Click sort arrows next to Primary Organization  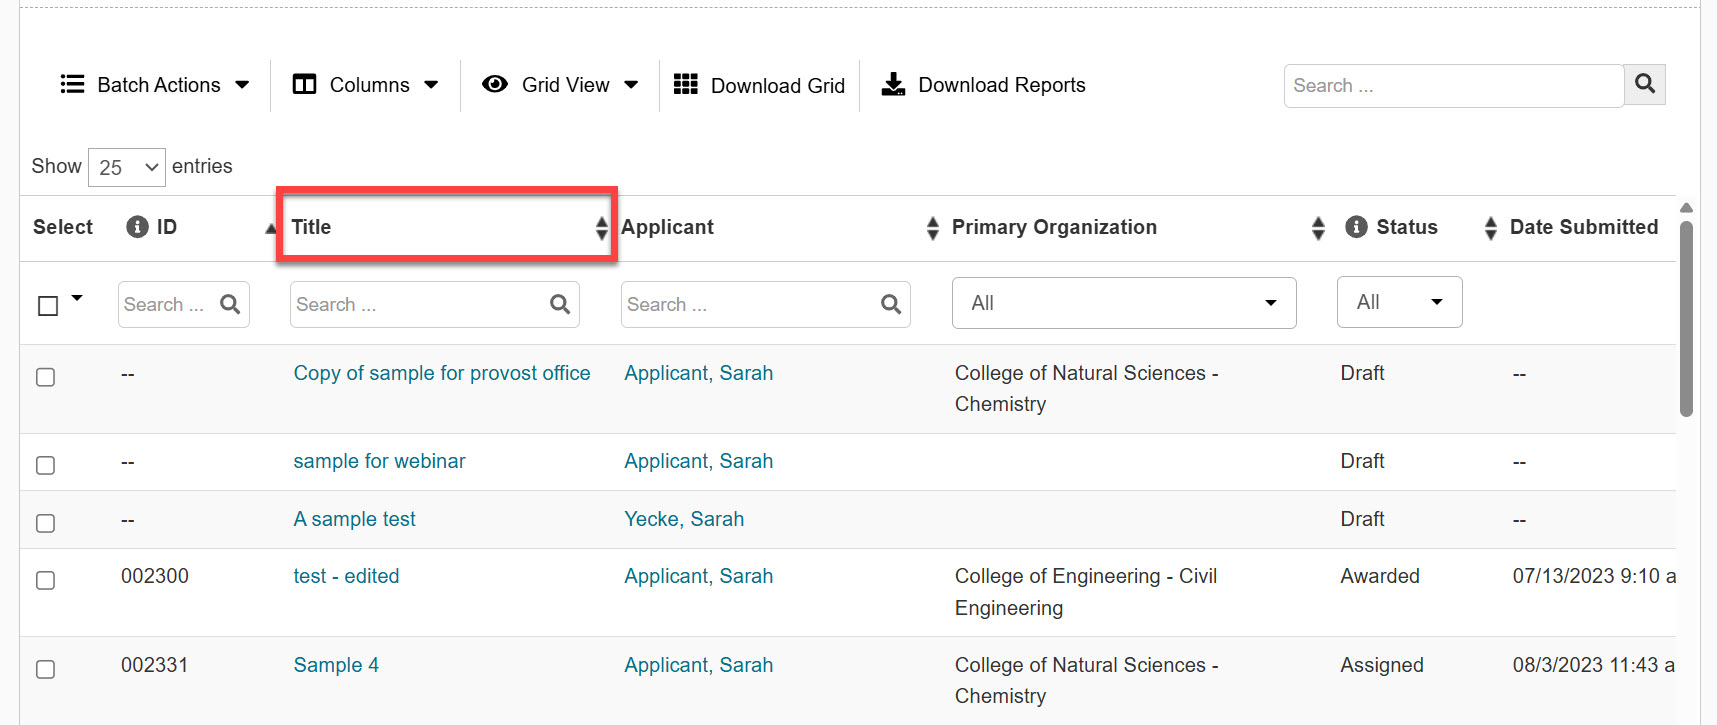(x=1318, y=228)
